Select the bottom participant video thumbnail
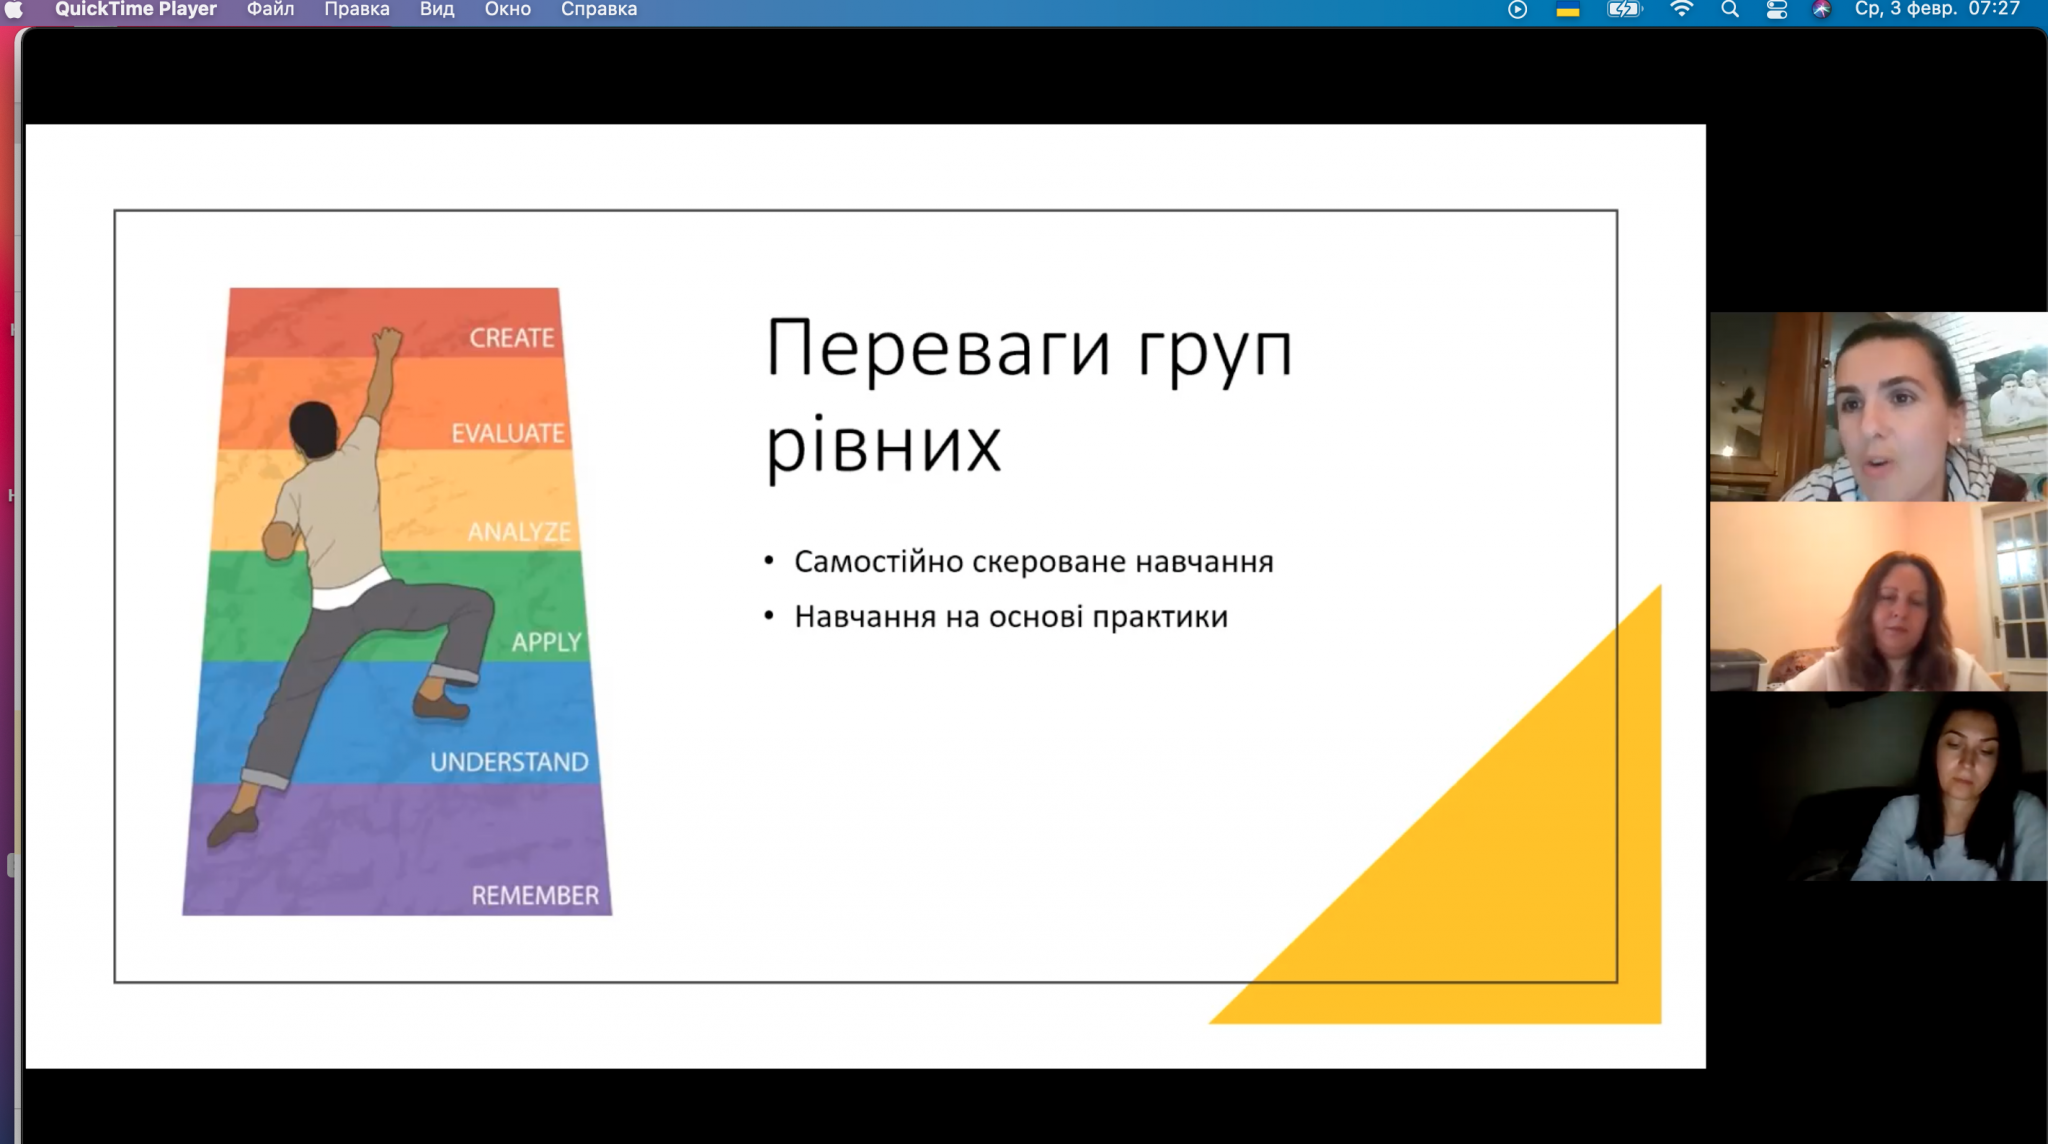 point(1878,786)
